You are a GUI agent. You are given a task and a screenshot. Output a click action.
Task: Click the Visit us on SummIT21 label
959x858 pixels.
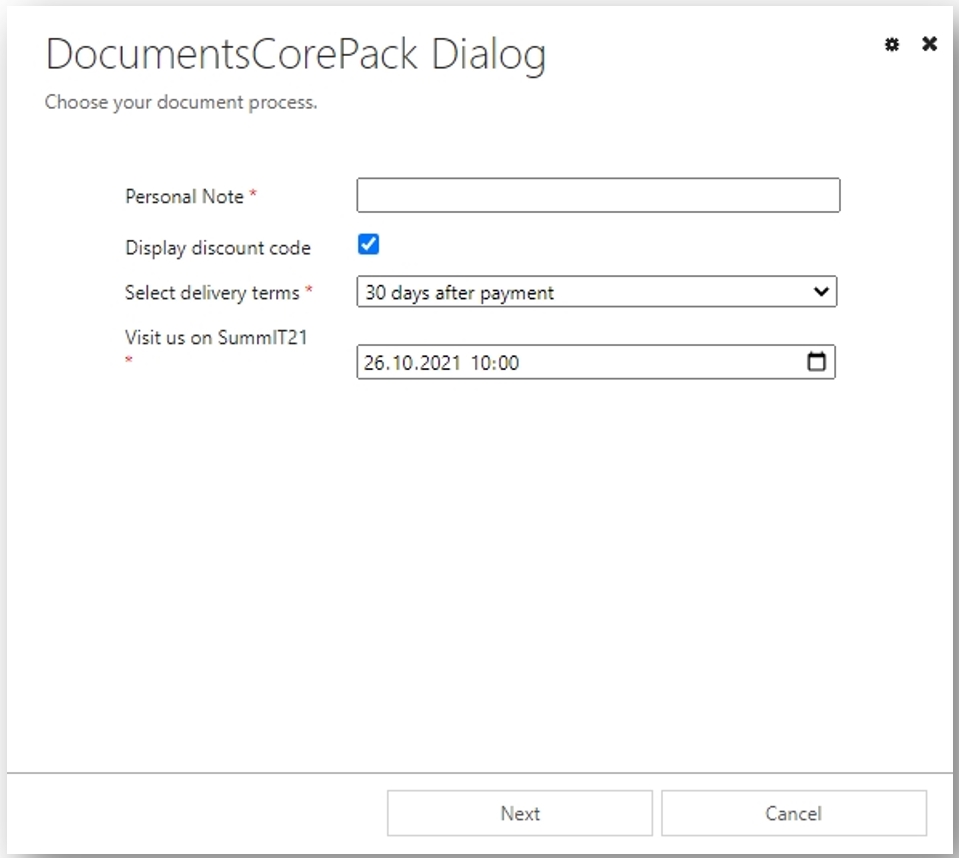pyautogui.click(x=216, y=338)
